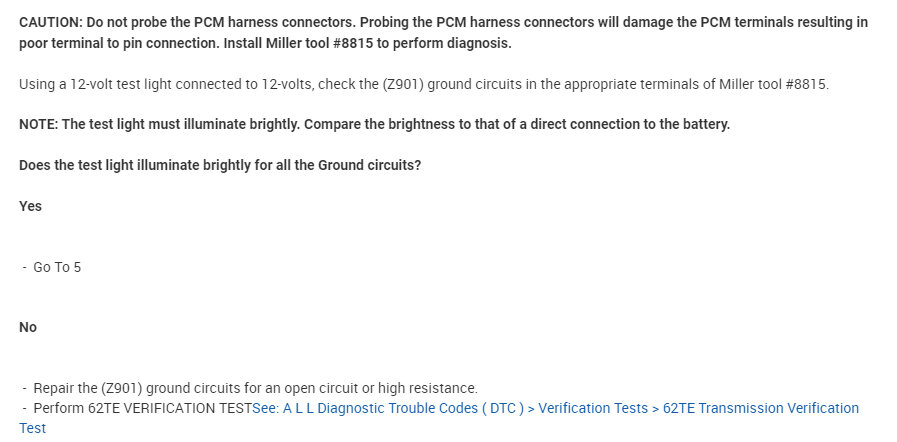Select the bold 'Yes' answer
The image size is (897, 442).
[30, 206]
